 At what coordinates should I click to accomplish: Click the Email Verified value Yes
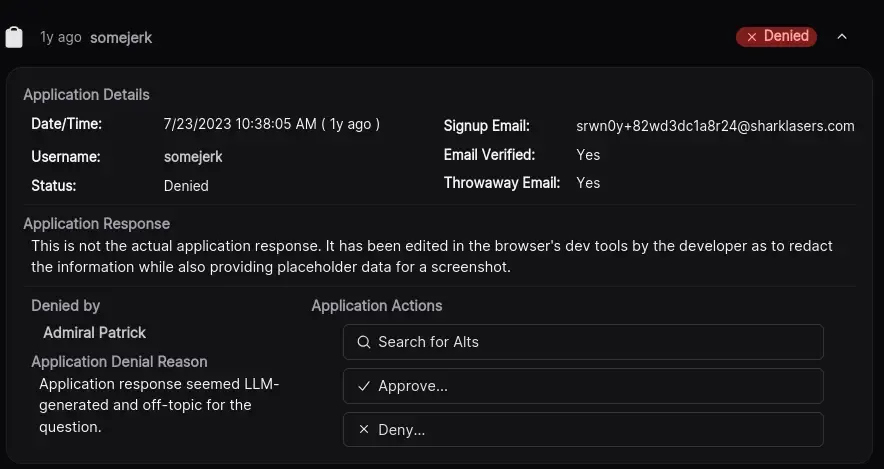(x=588, y=155)
